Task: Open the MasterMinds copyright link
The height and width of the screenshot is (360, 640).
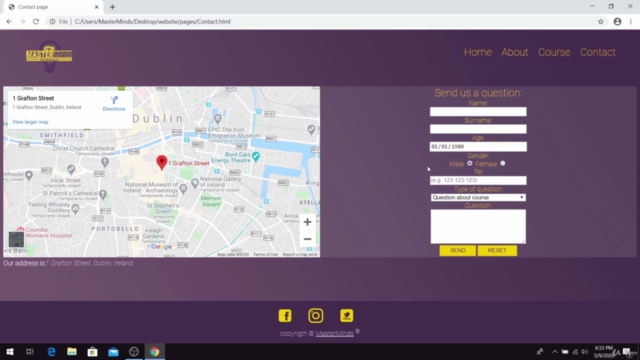Action: (334, 333)
